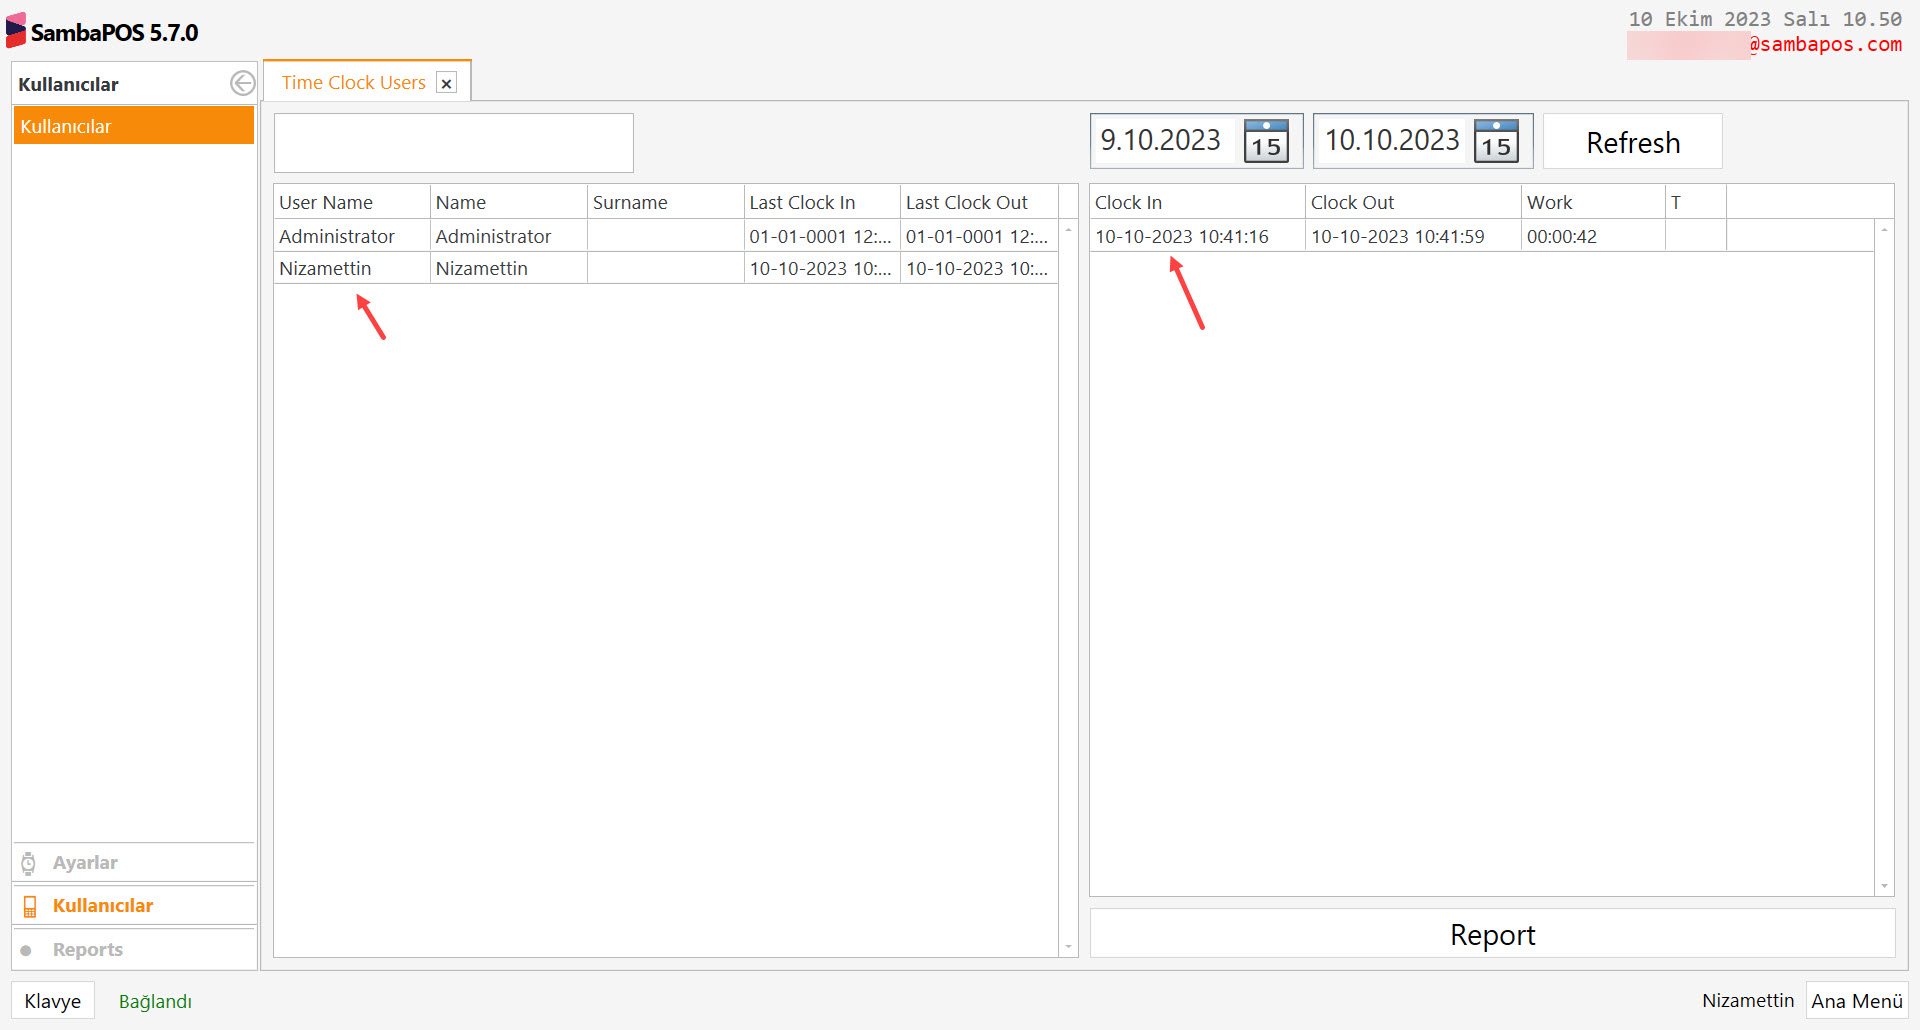The image size is (1920, 1030).
Task: Click the search field above the user list
Action: tap(453, 142)
